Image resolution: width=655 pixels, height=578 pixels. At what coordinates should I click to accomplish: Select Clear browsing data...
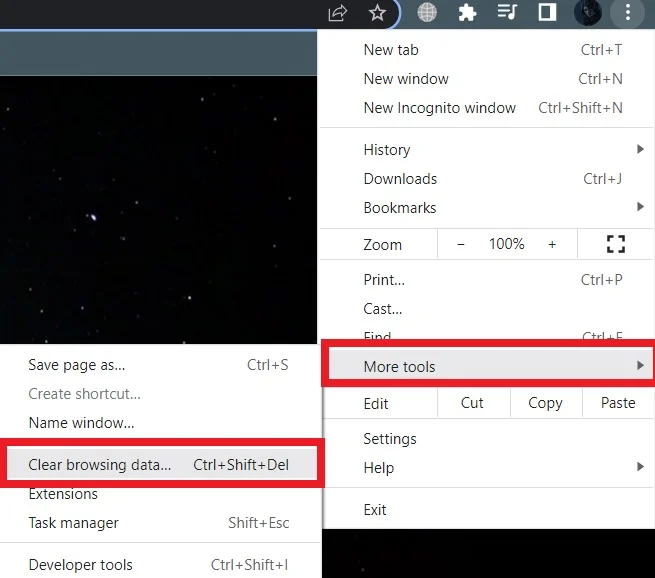pos(161,464)
